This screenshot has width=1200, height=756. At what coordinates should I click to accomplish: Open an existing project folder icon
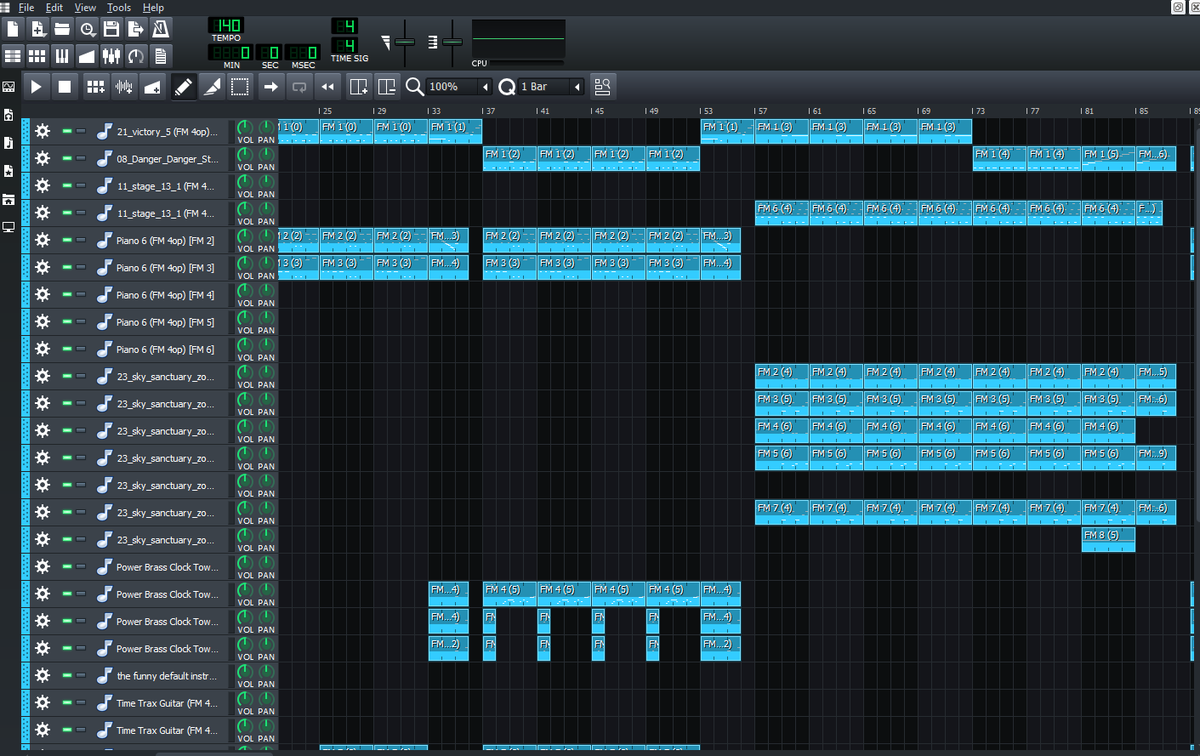[x=62, y=28]
